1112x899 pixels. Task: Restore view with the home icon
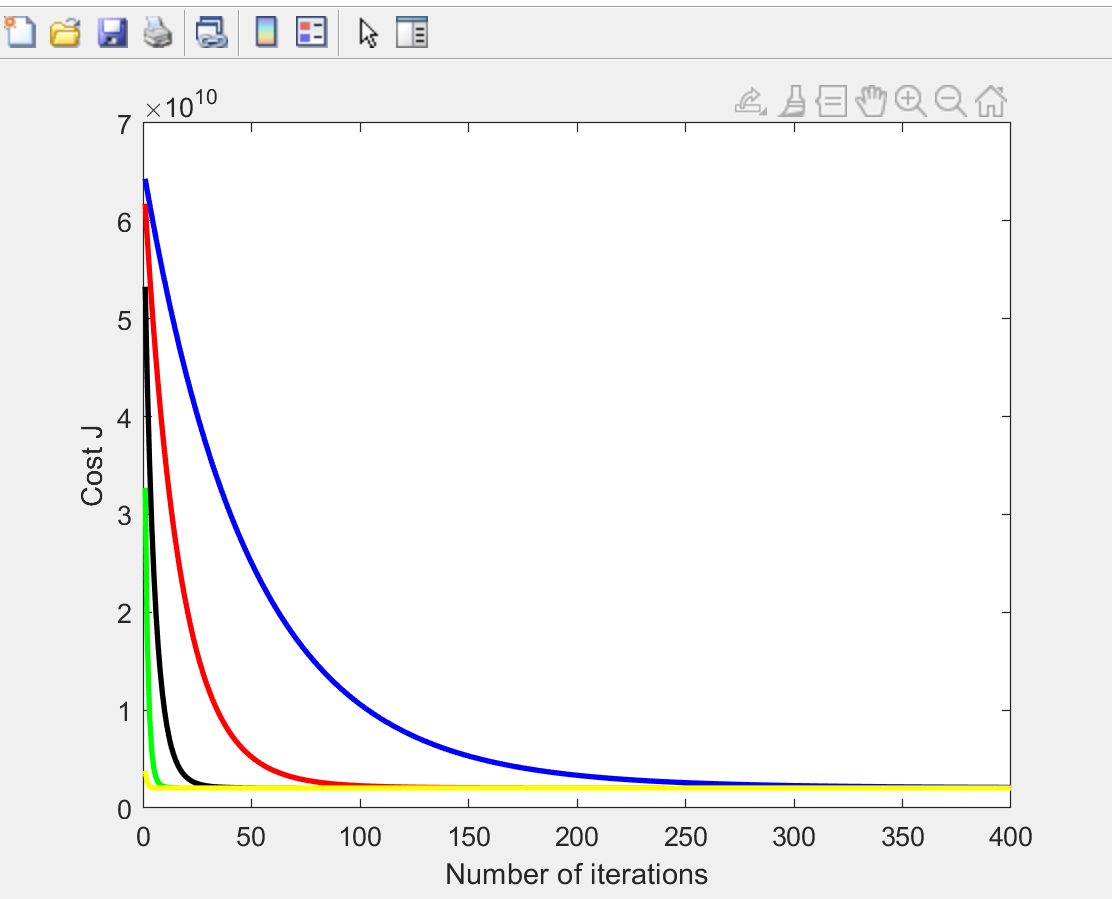(990, 100)
